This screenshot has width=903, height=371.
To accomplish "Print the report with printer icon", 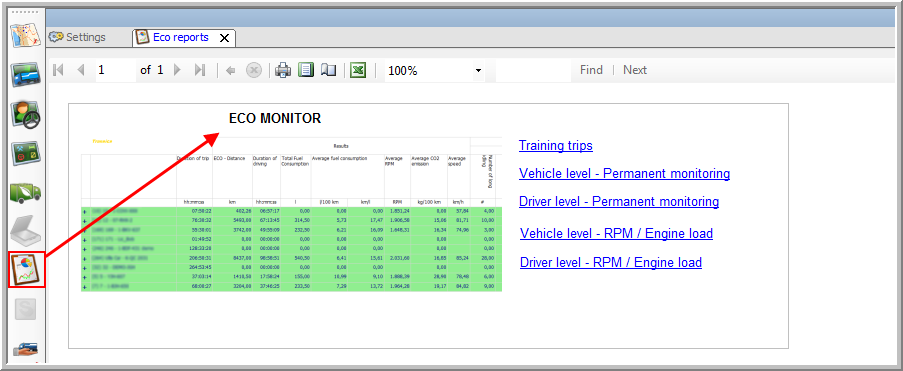I will point(283,70).
